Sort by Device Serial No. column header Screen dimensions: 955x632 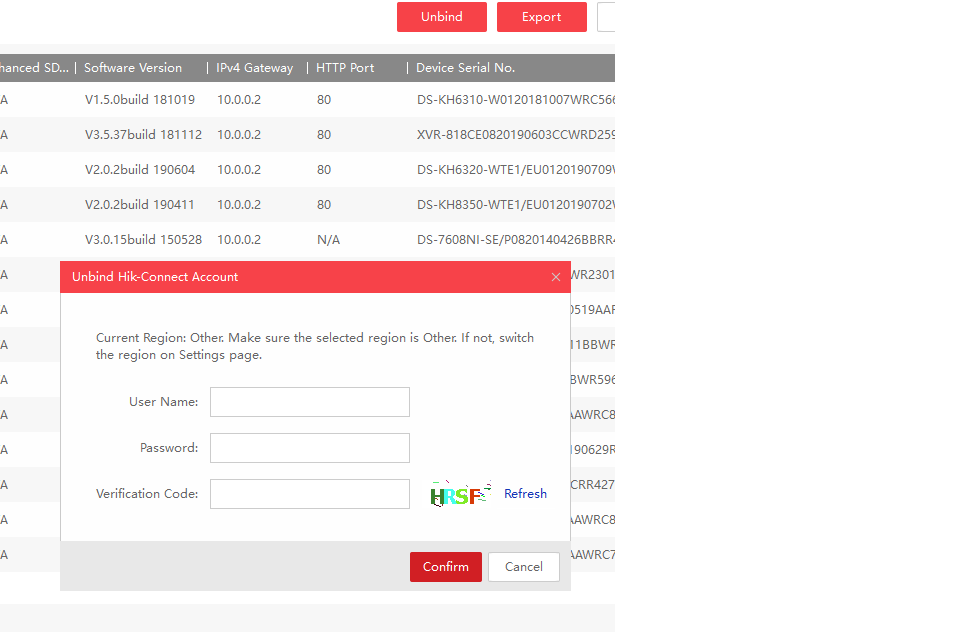click(465, 68)
